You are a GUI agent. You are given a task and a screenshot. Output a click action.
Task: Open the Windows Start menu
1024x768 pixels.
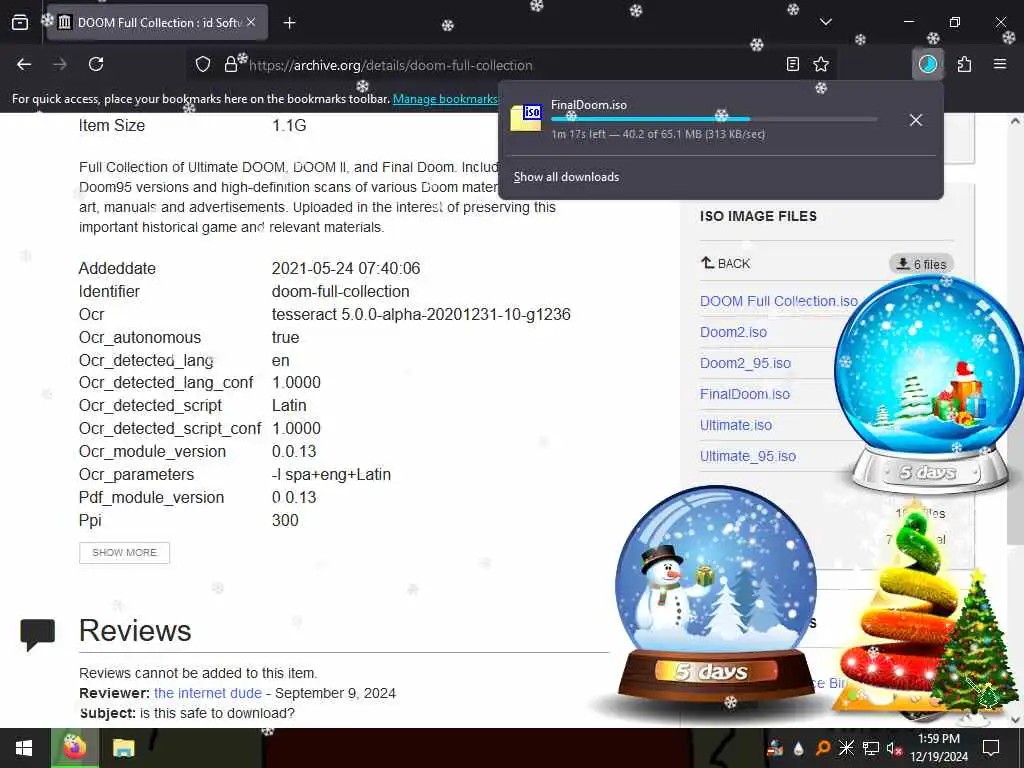[x=24, y=748]
